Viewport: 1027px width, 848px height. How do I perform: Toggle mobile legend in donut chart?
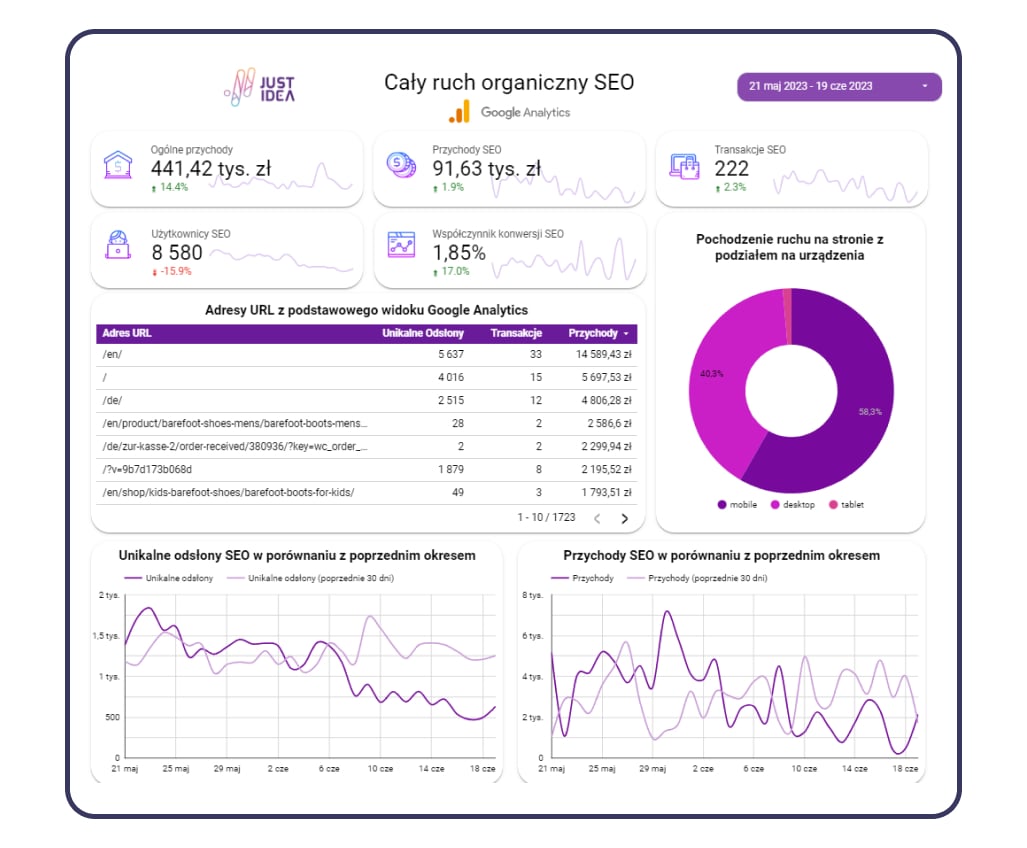[737, 505]
